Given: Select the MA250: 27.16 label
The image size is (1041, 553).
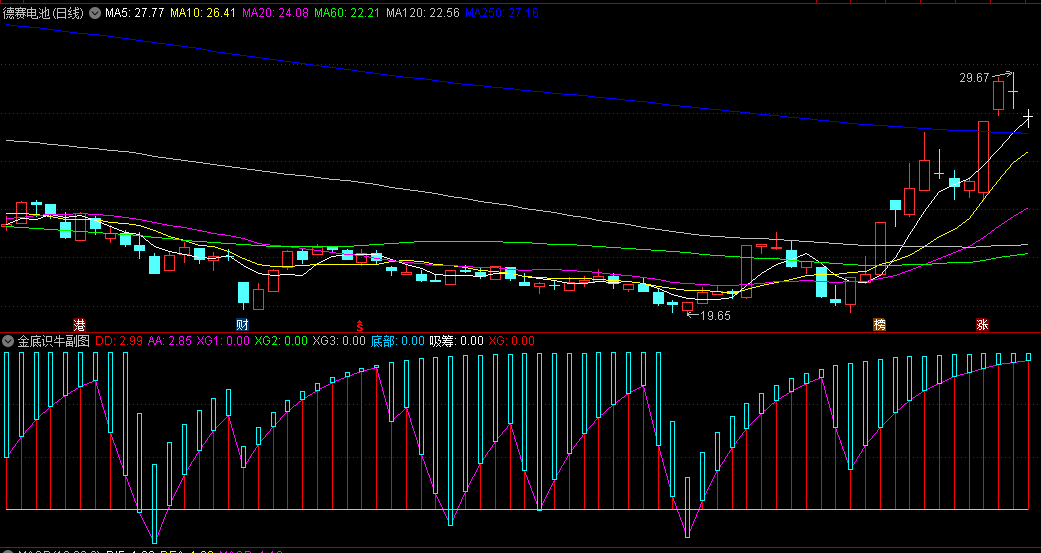Looking at the screenshot, I should 501,13.
